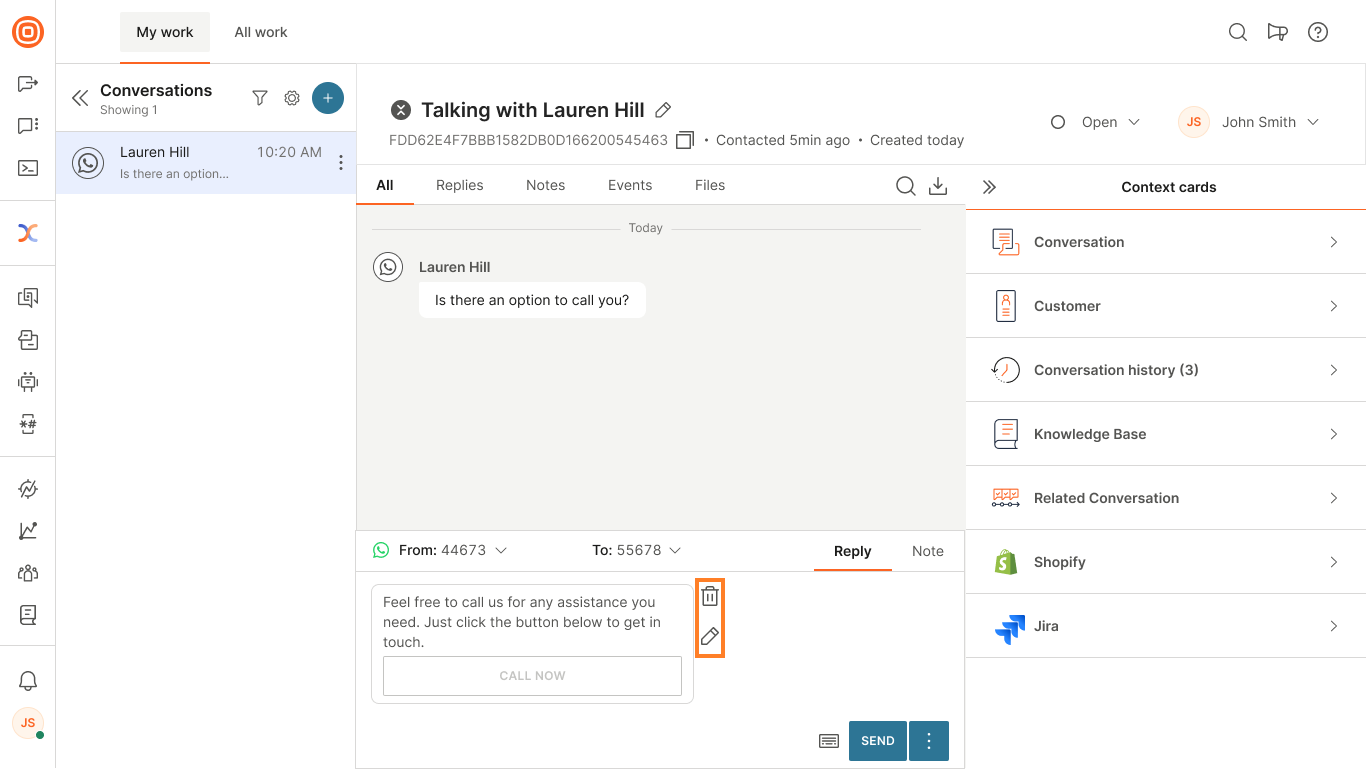This screenshot has height=769, width=1366.
Task: Open the templates keyboard icon
Action: tap(828, 741)
